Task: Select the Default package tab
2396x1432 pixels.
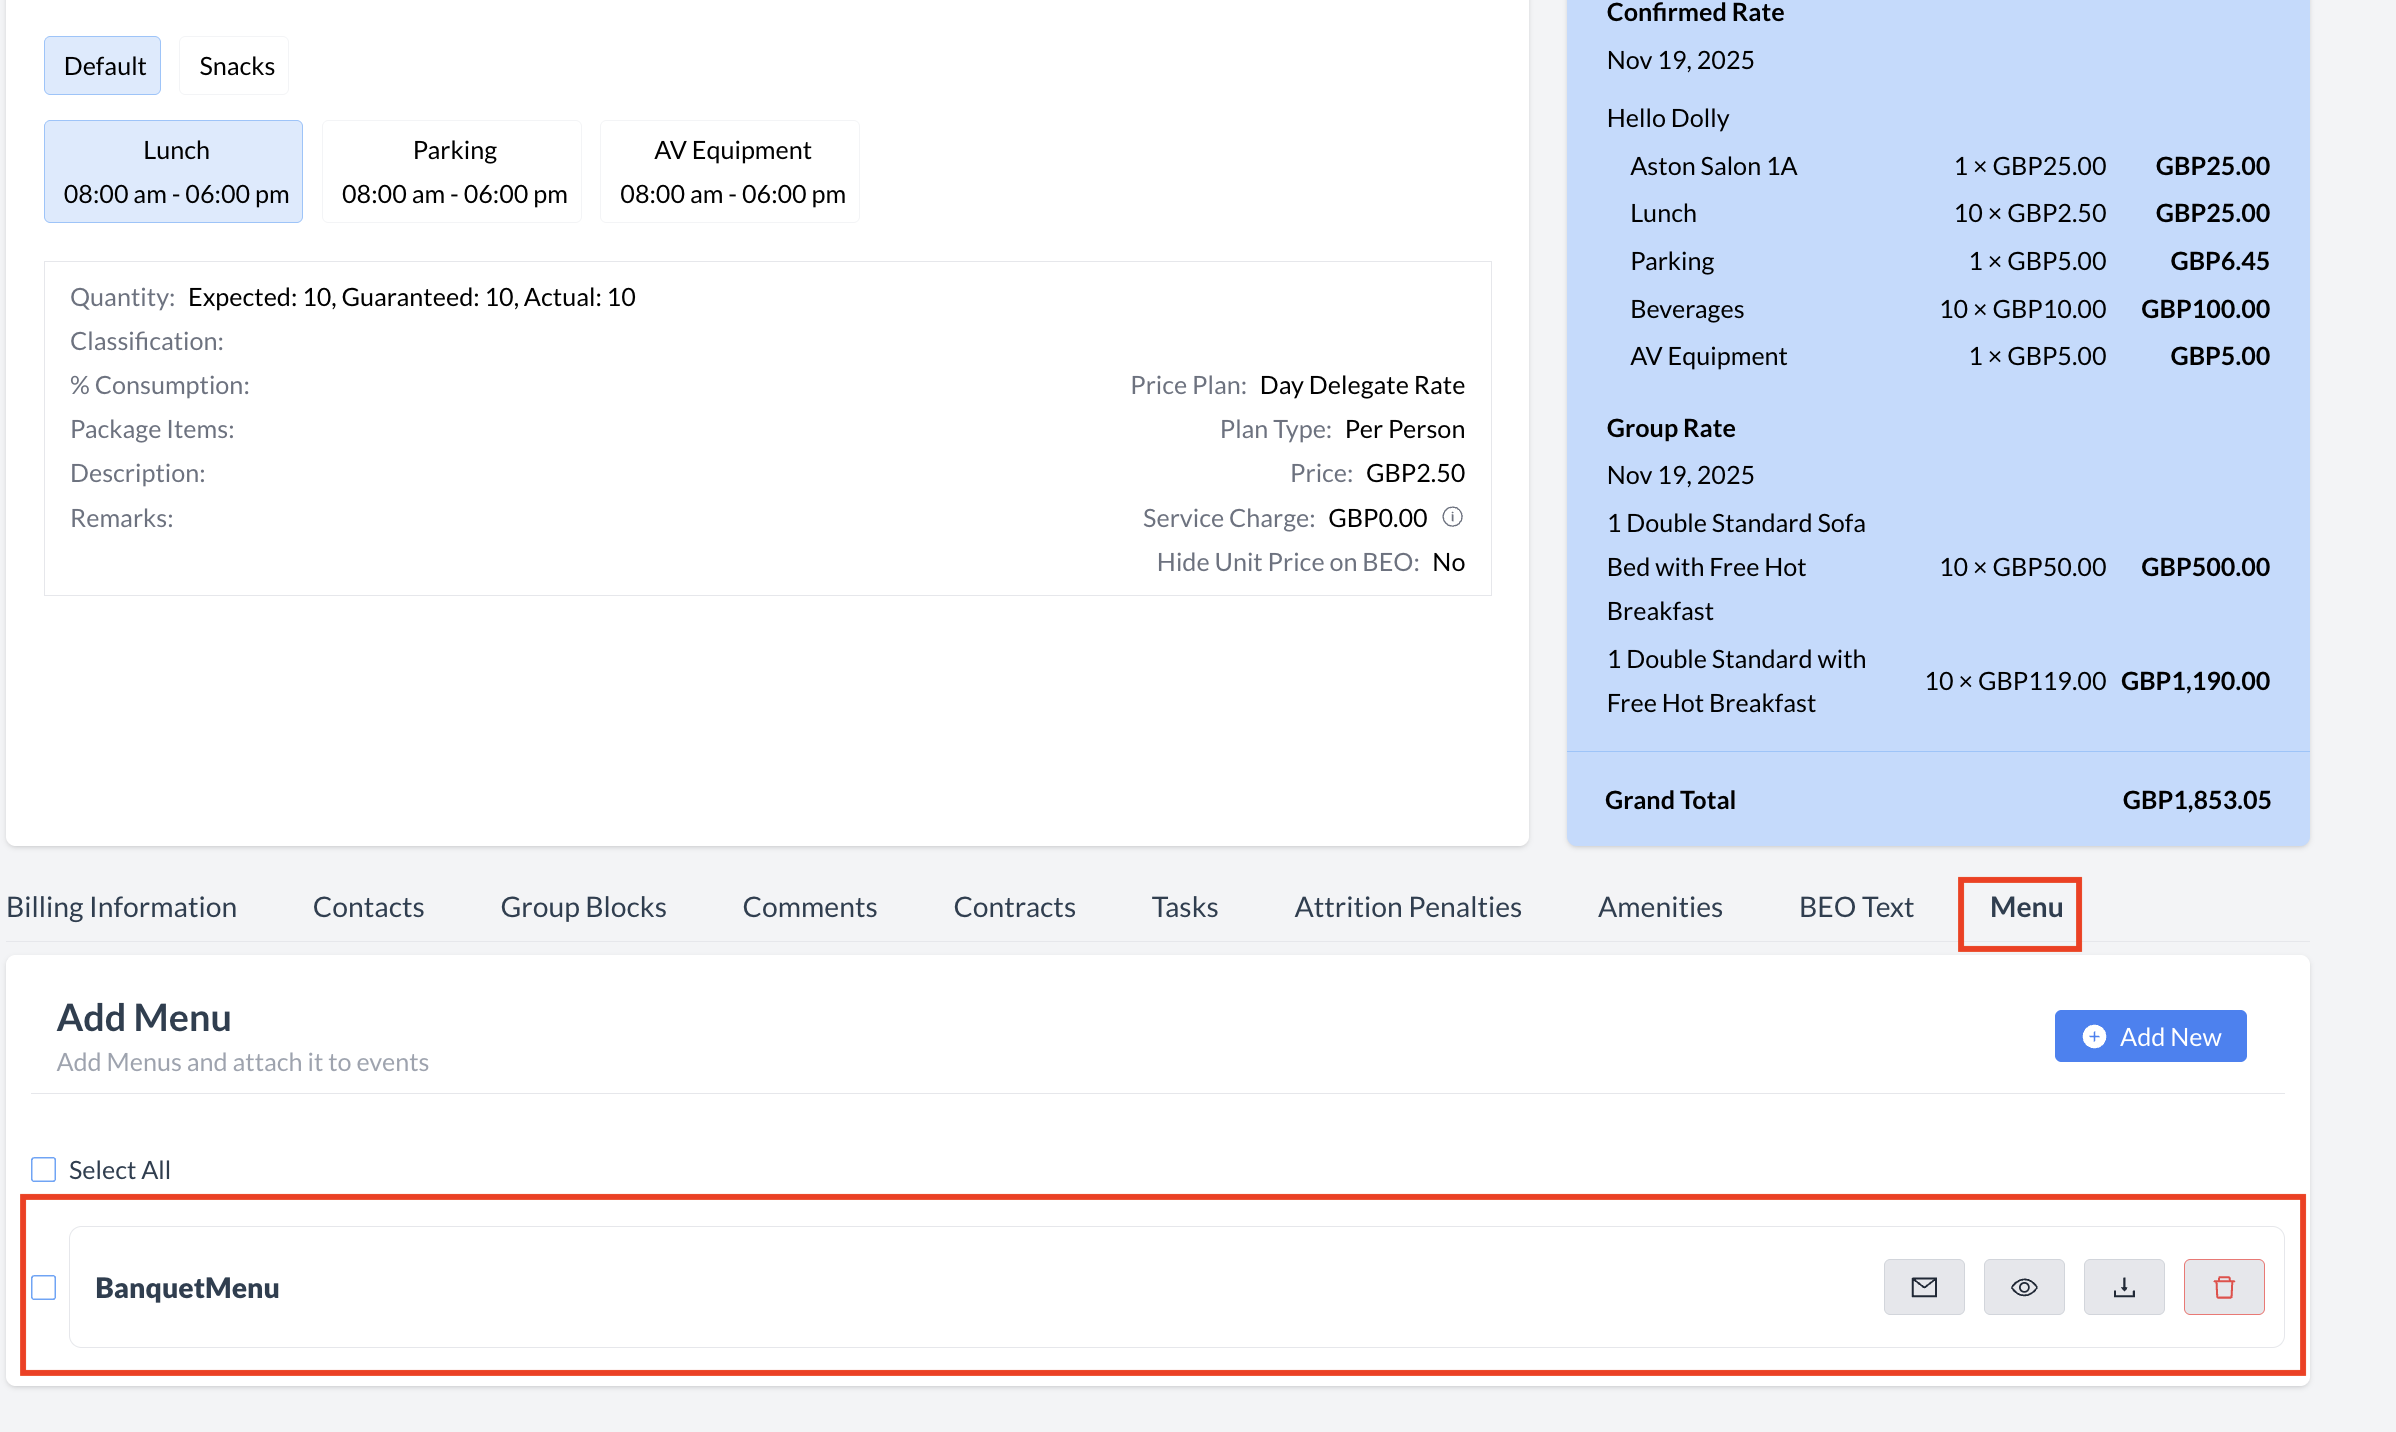Action: click(104, 66)
